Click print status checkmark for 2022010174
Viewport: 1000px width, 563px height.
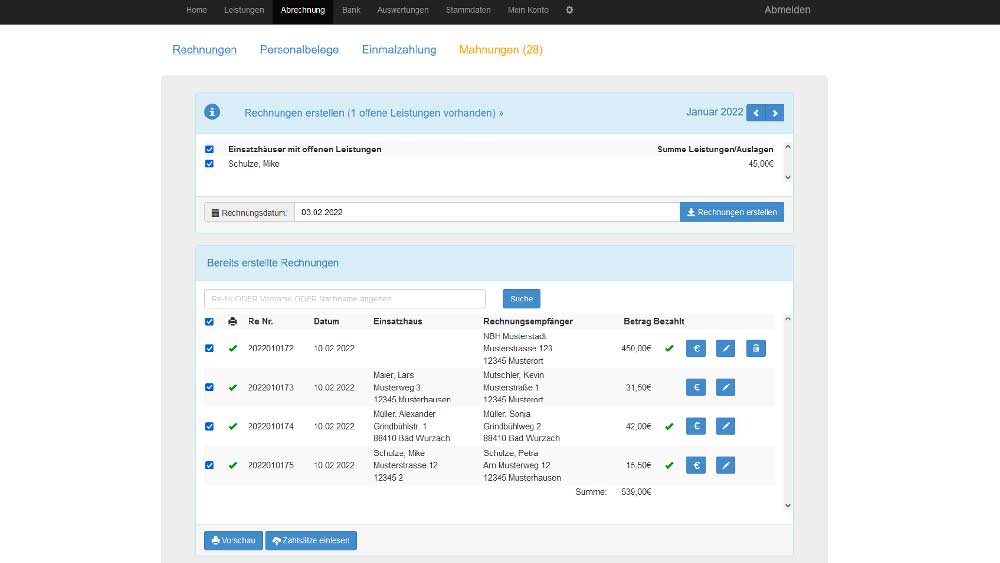233,427
